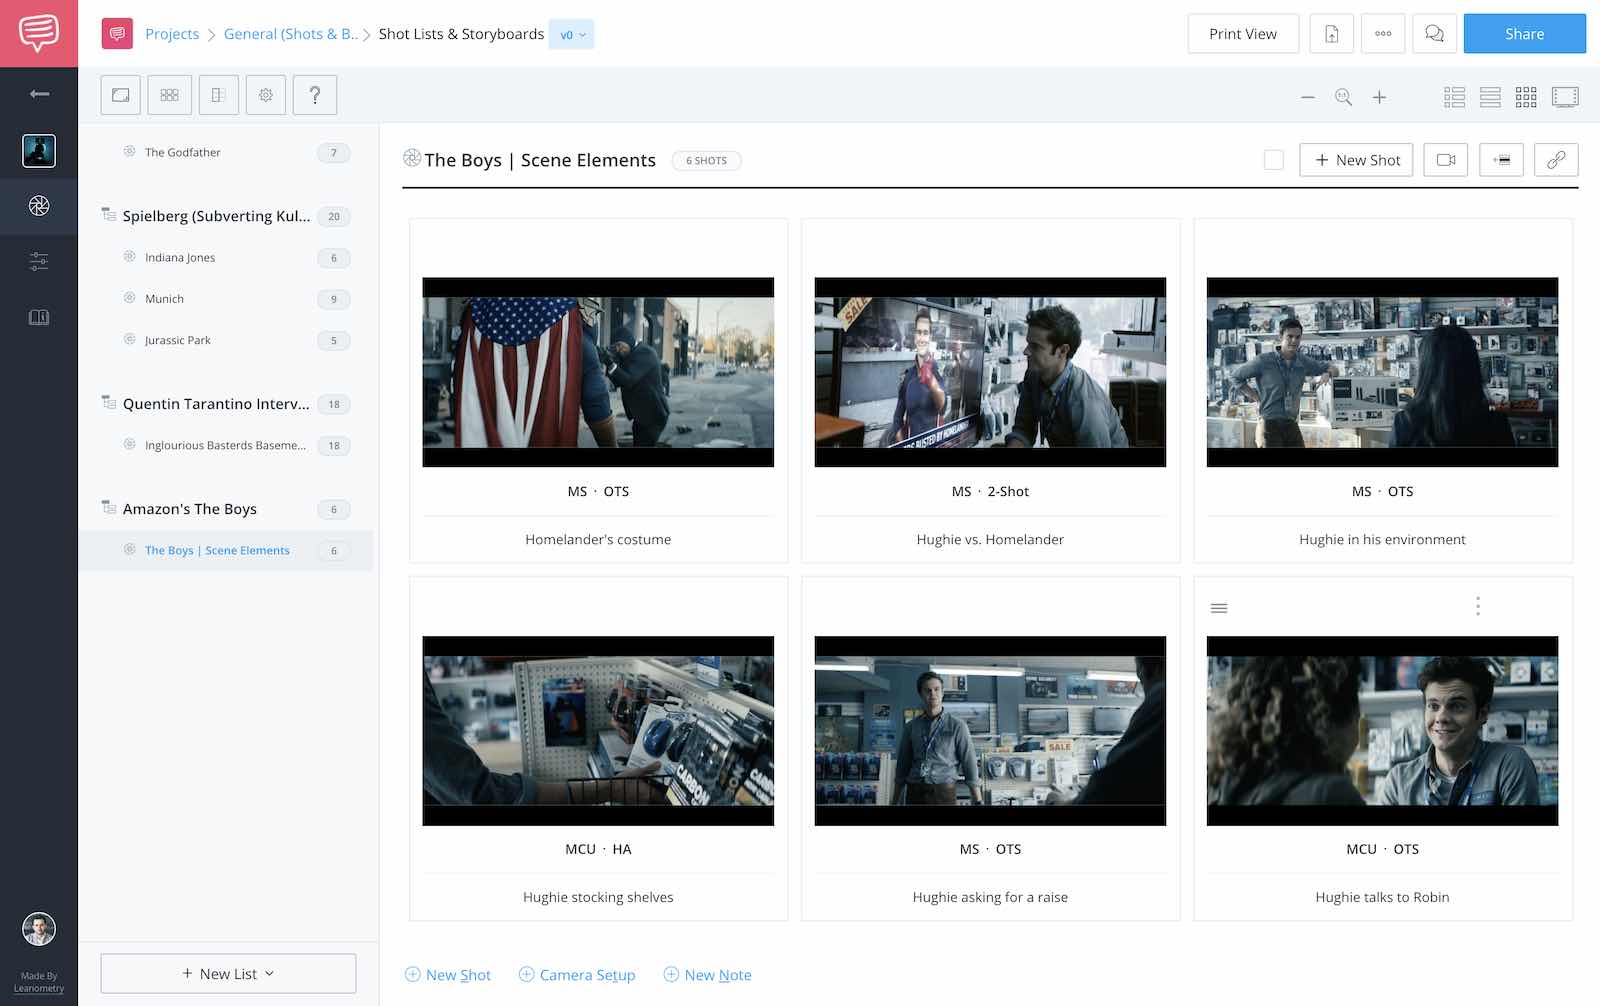
Task: Open Made By Leanometry link
Action: coord(39,982)
